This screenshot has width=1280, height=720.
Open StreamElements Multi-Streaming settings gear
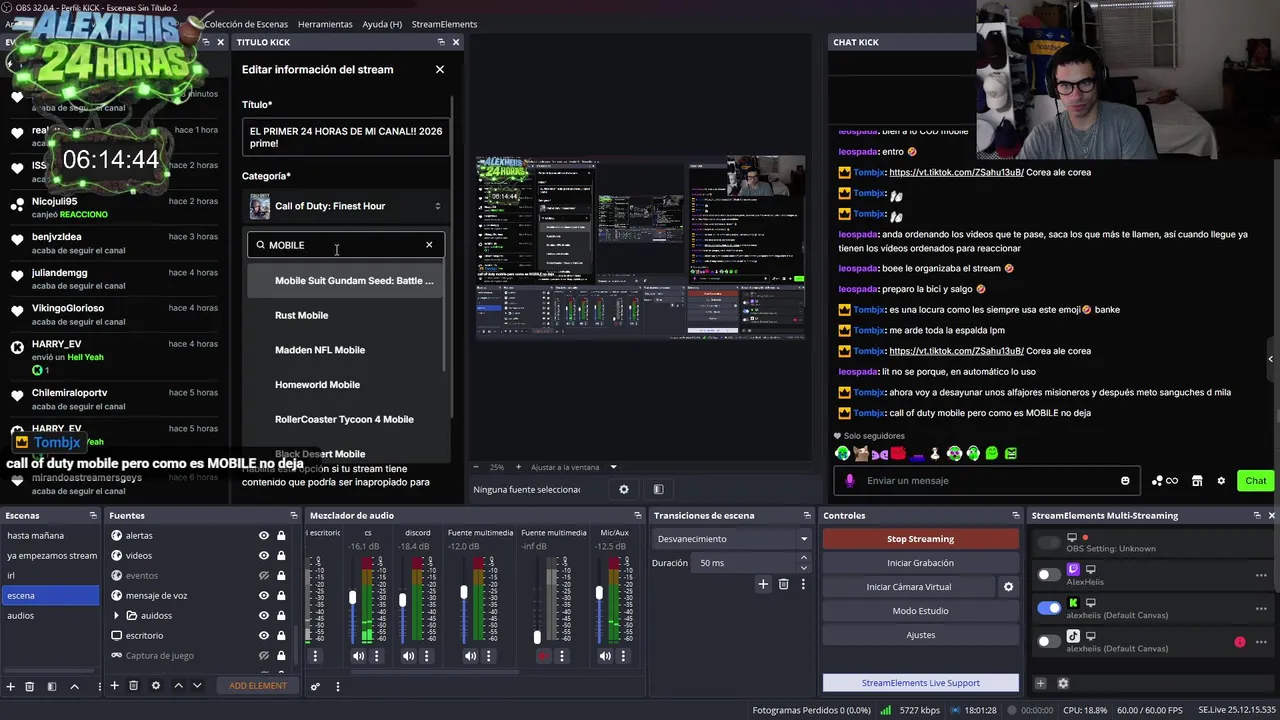[x=1063, y=683]
